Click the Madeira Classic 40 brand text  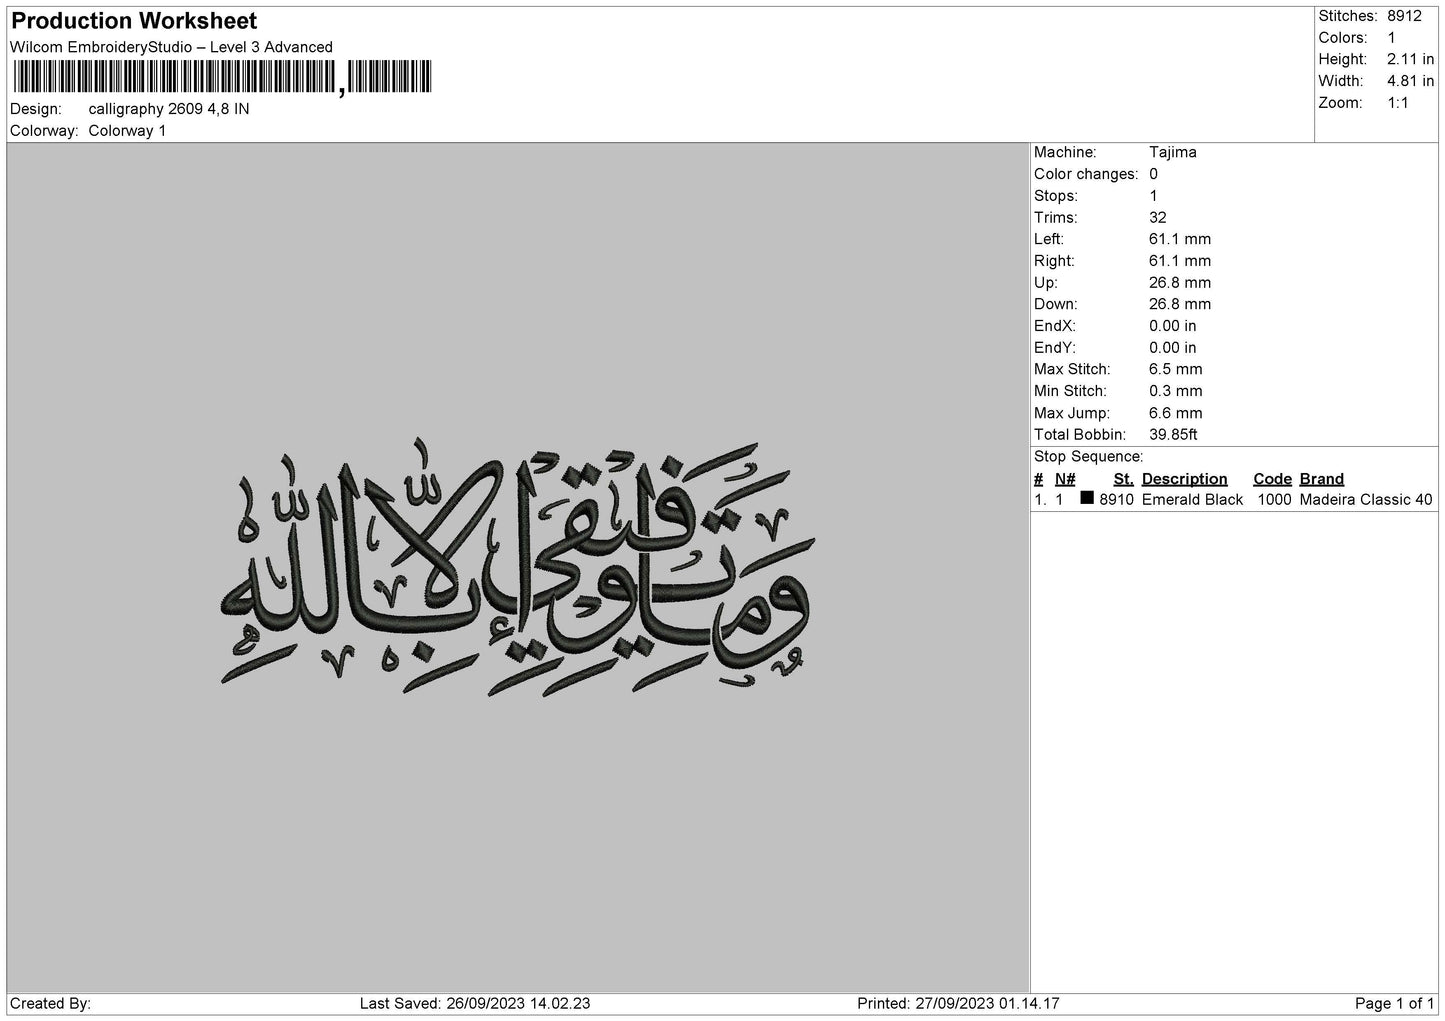[x=1365, y=500]
